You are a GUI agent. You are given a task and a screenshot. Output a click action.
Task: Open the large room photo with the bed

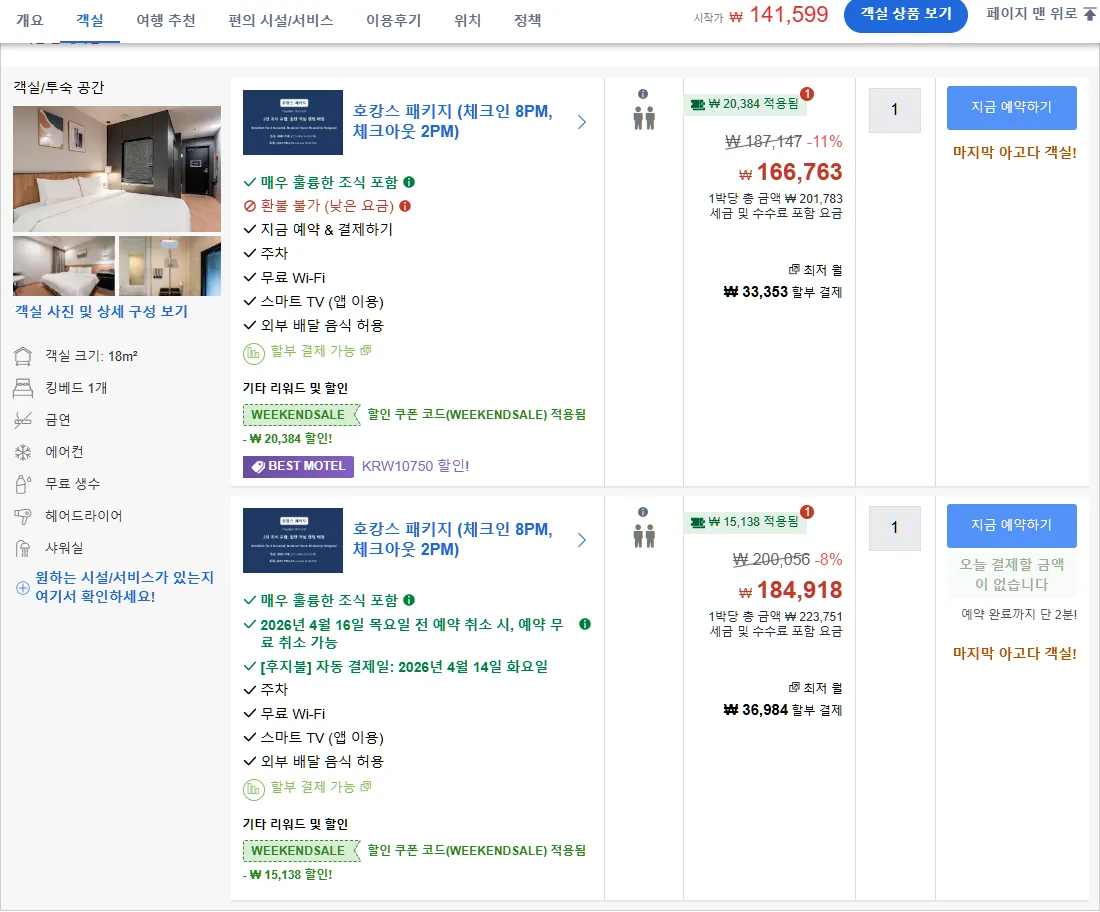click(116, 168)
